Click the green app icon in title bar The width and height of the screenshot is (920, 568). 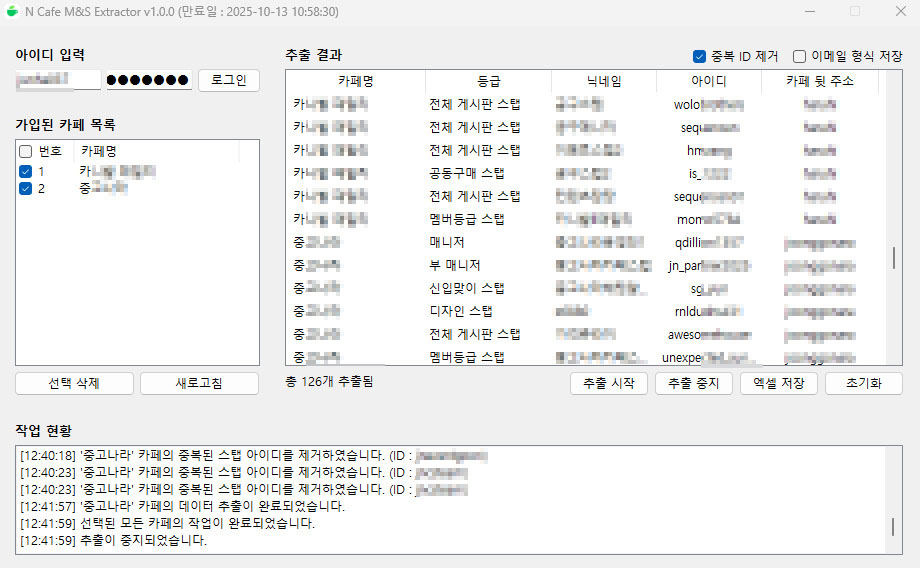tap(12, 11)
